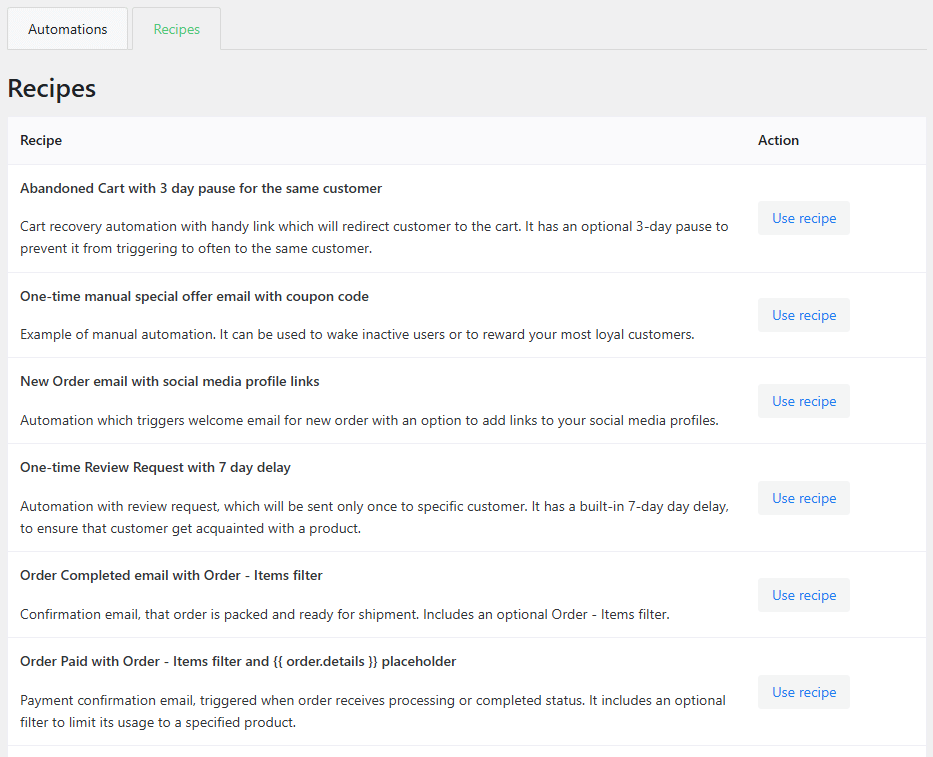Viewport: 933px width, 757px height.
Task: Use the Order Paid recipe
Action: pyautogui.click(x=803, y=692)
